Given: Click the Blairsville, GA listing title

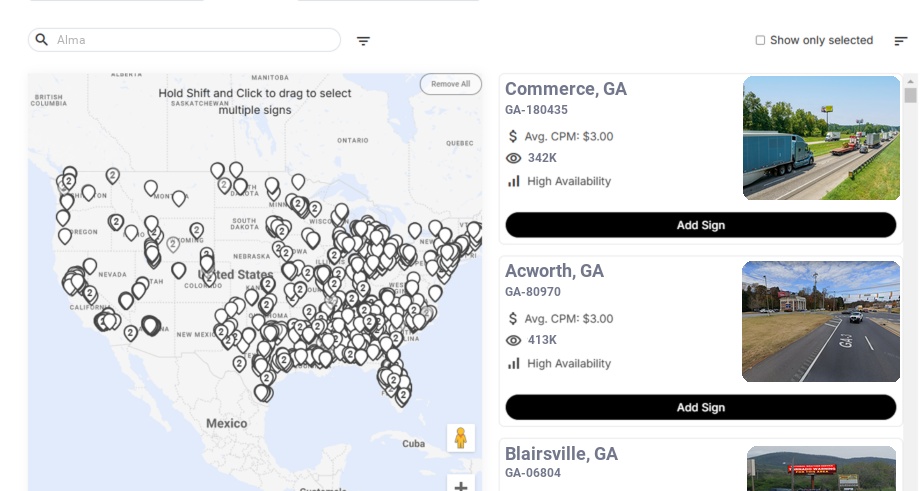Looking at the screenshot, I should (561, 454).
